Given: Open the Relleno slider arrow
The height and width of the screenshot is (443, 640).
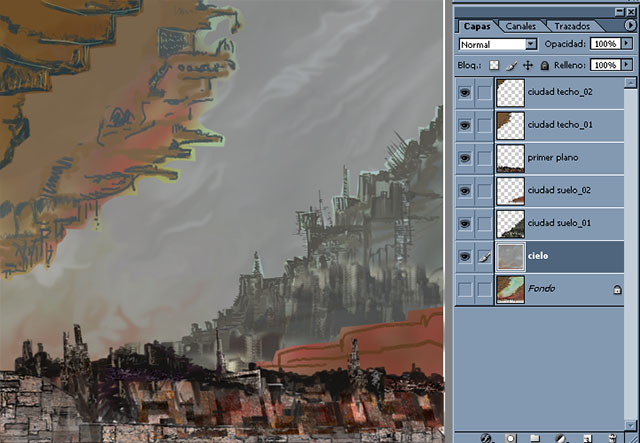Looking at the screenshot, I should (627, 65).
